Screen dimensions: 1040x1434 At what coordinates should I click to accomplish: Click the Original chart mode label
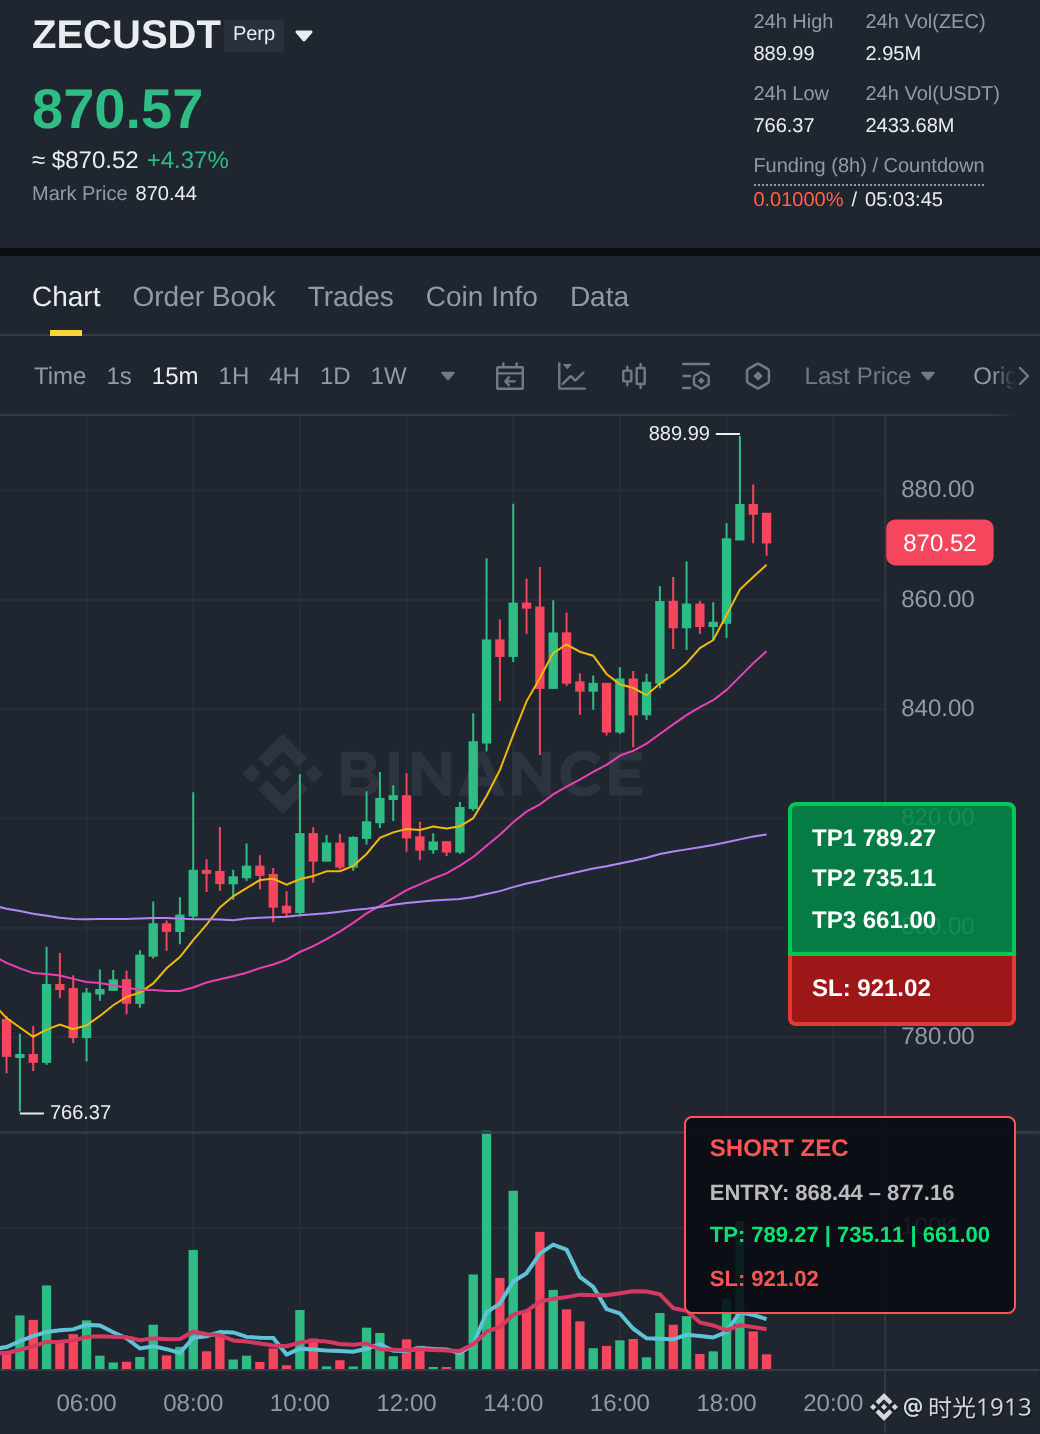pyautogui.click(x=993, y=376)
